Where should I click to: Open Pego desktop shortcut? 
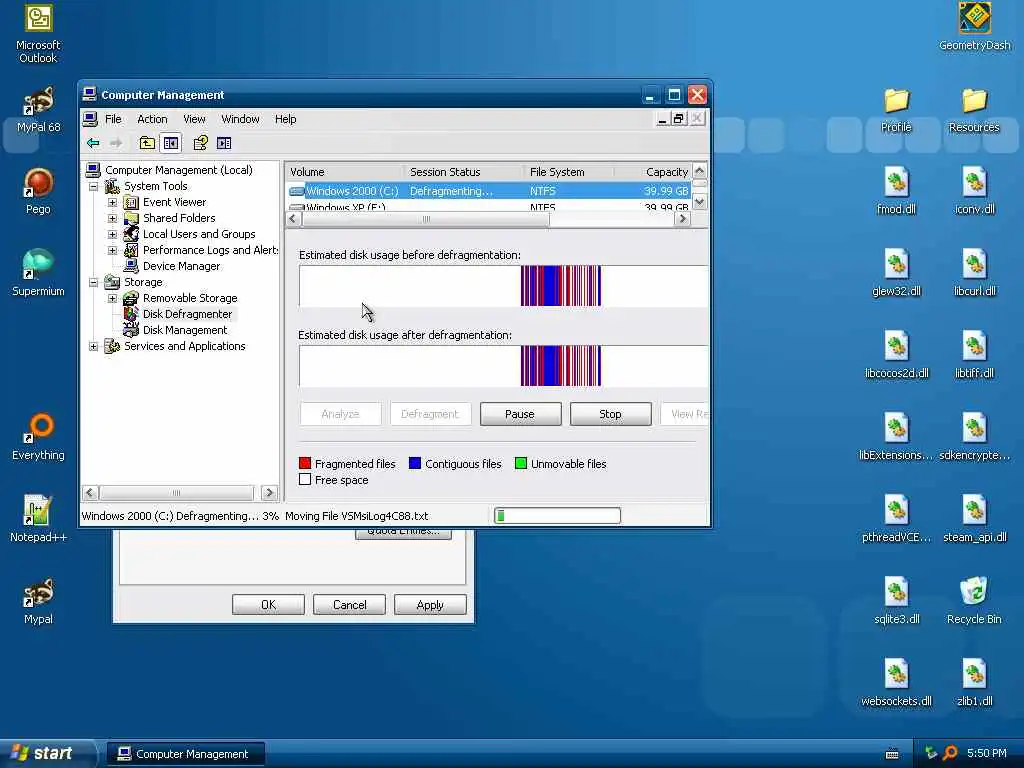coord(39,191)
